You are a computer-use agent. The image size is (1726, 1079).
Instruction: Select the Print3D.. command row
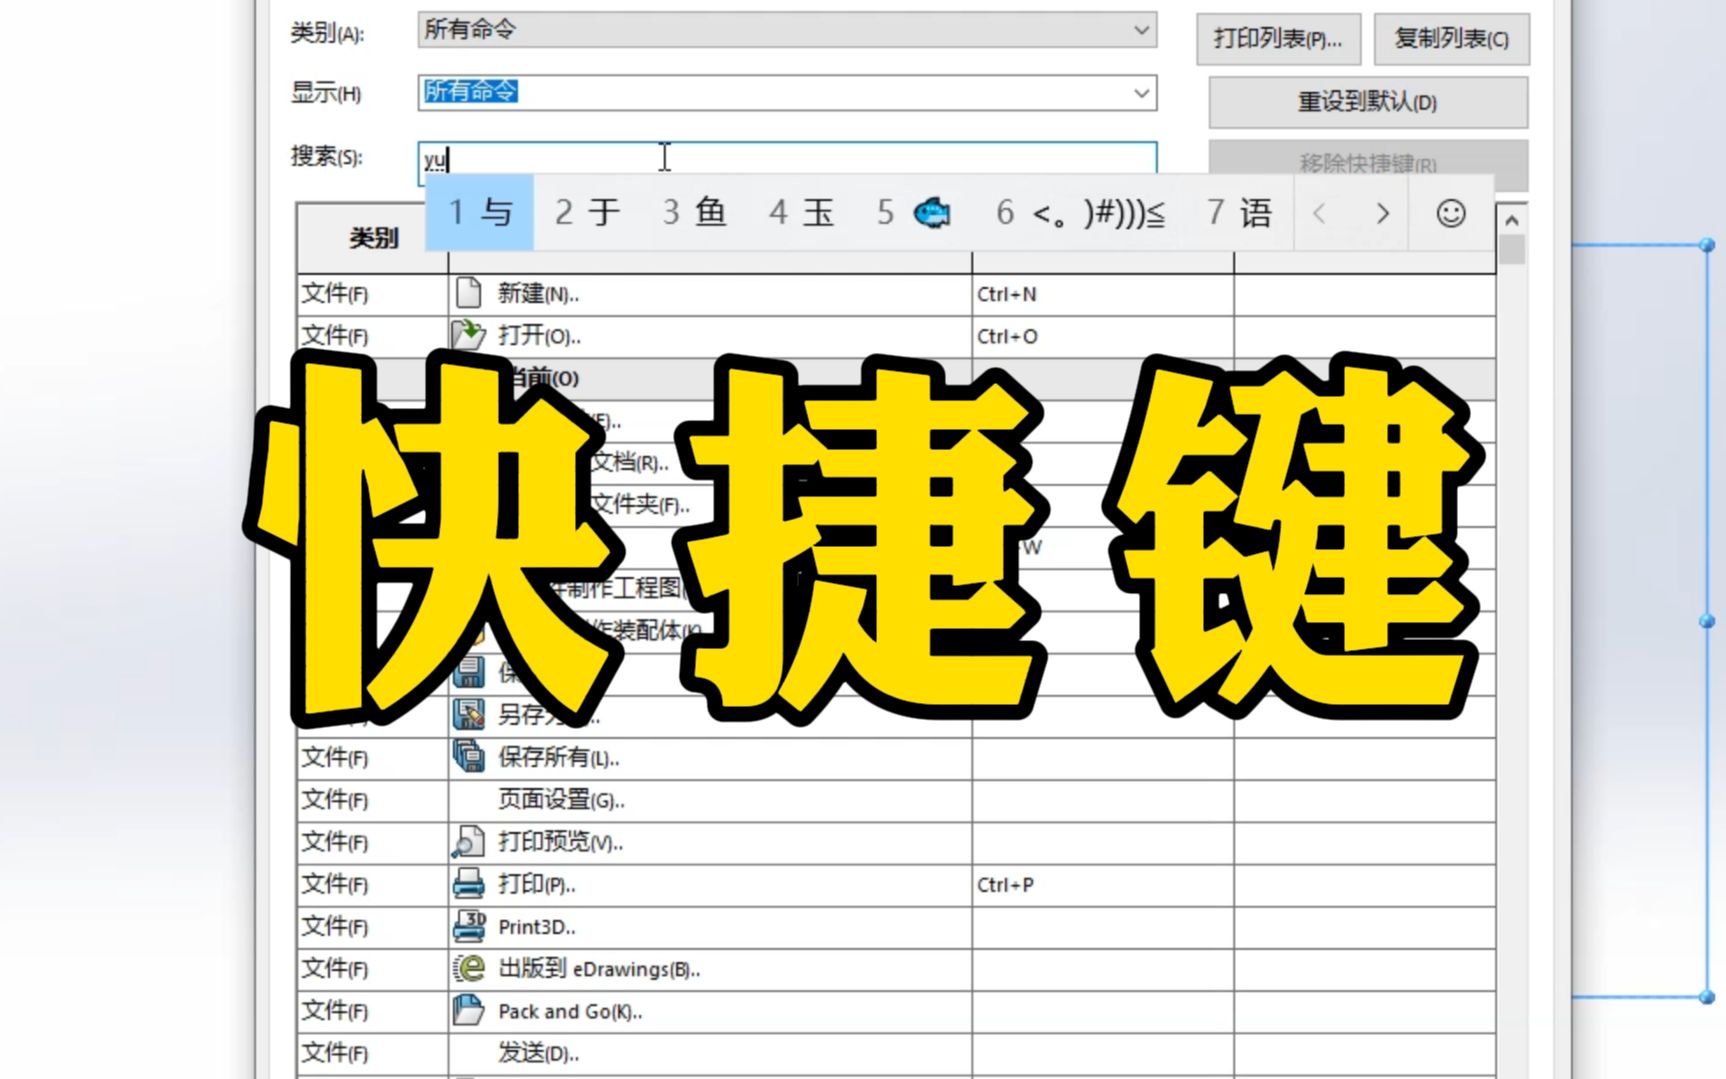(896, 927)
